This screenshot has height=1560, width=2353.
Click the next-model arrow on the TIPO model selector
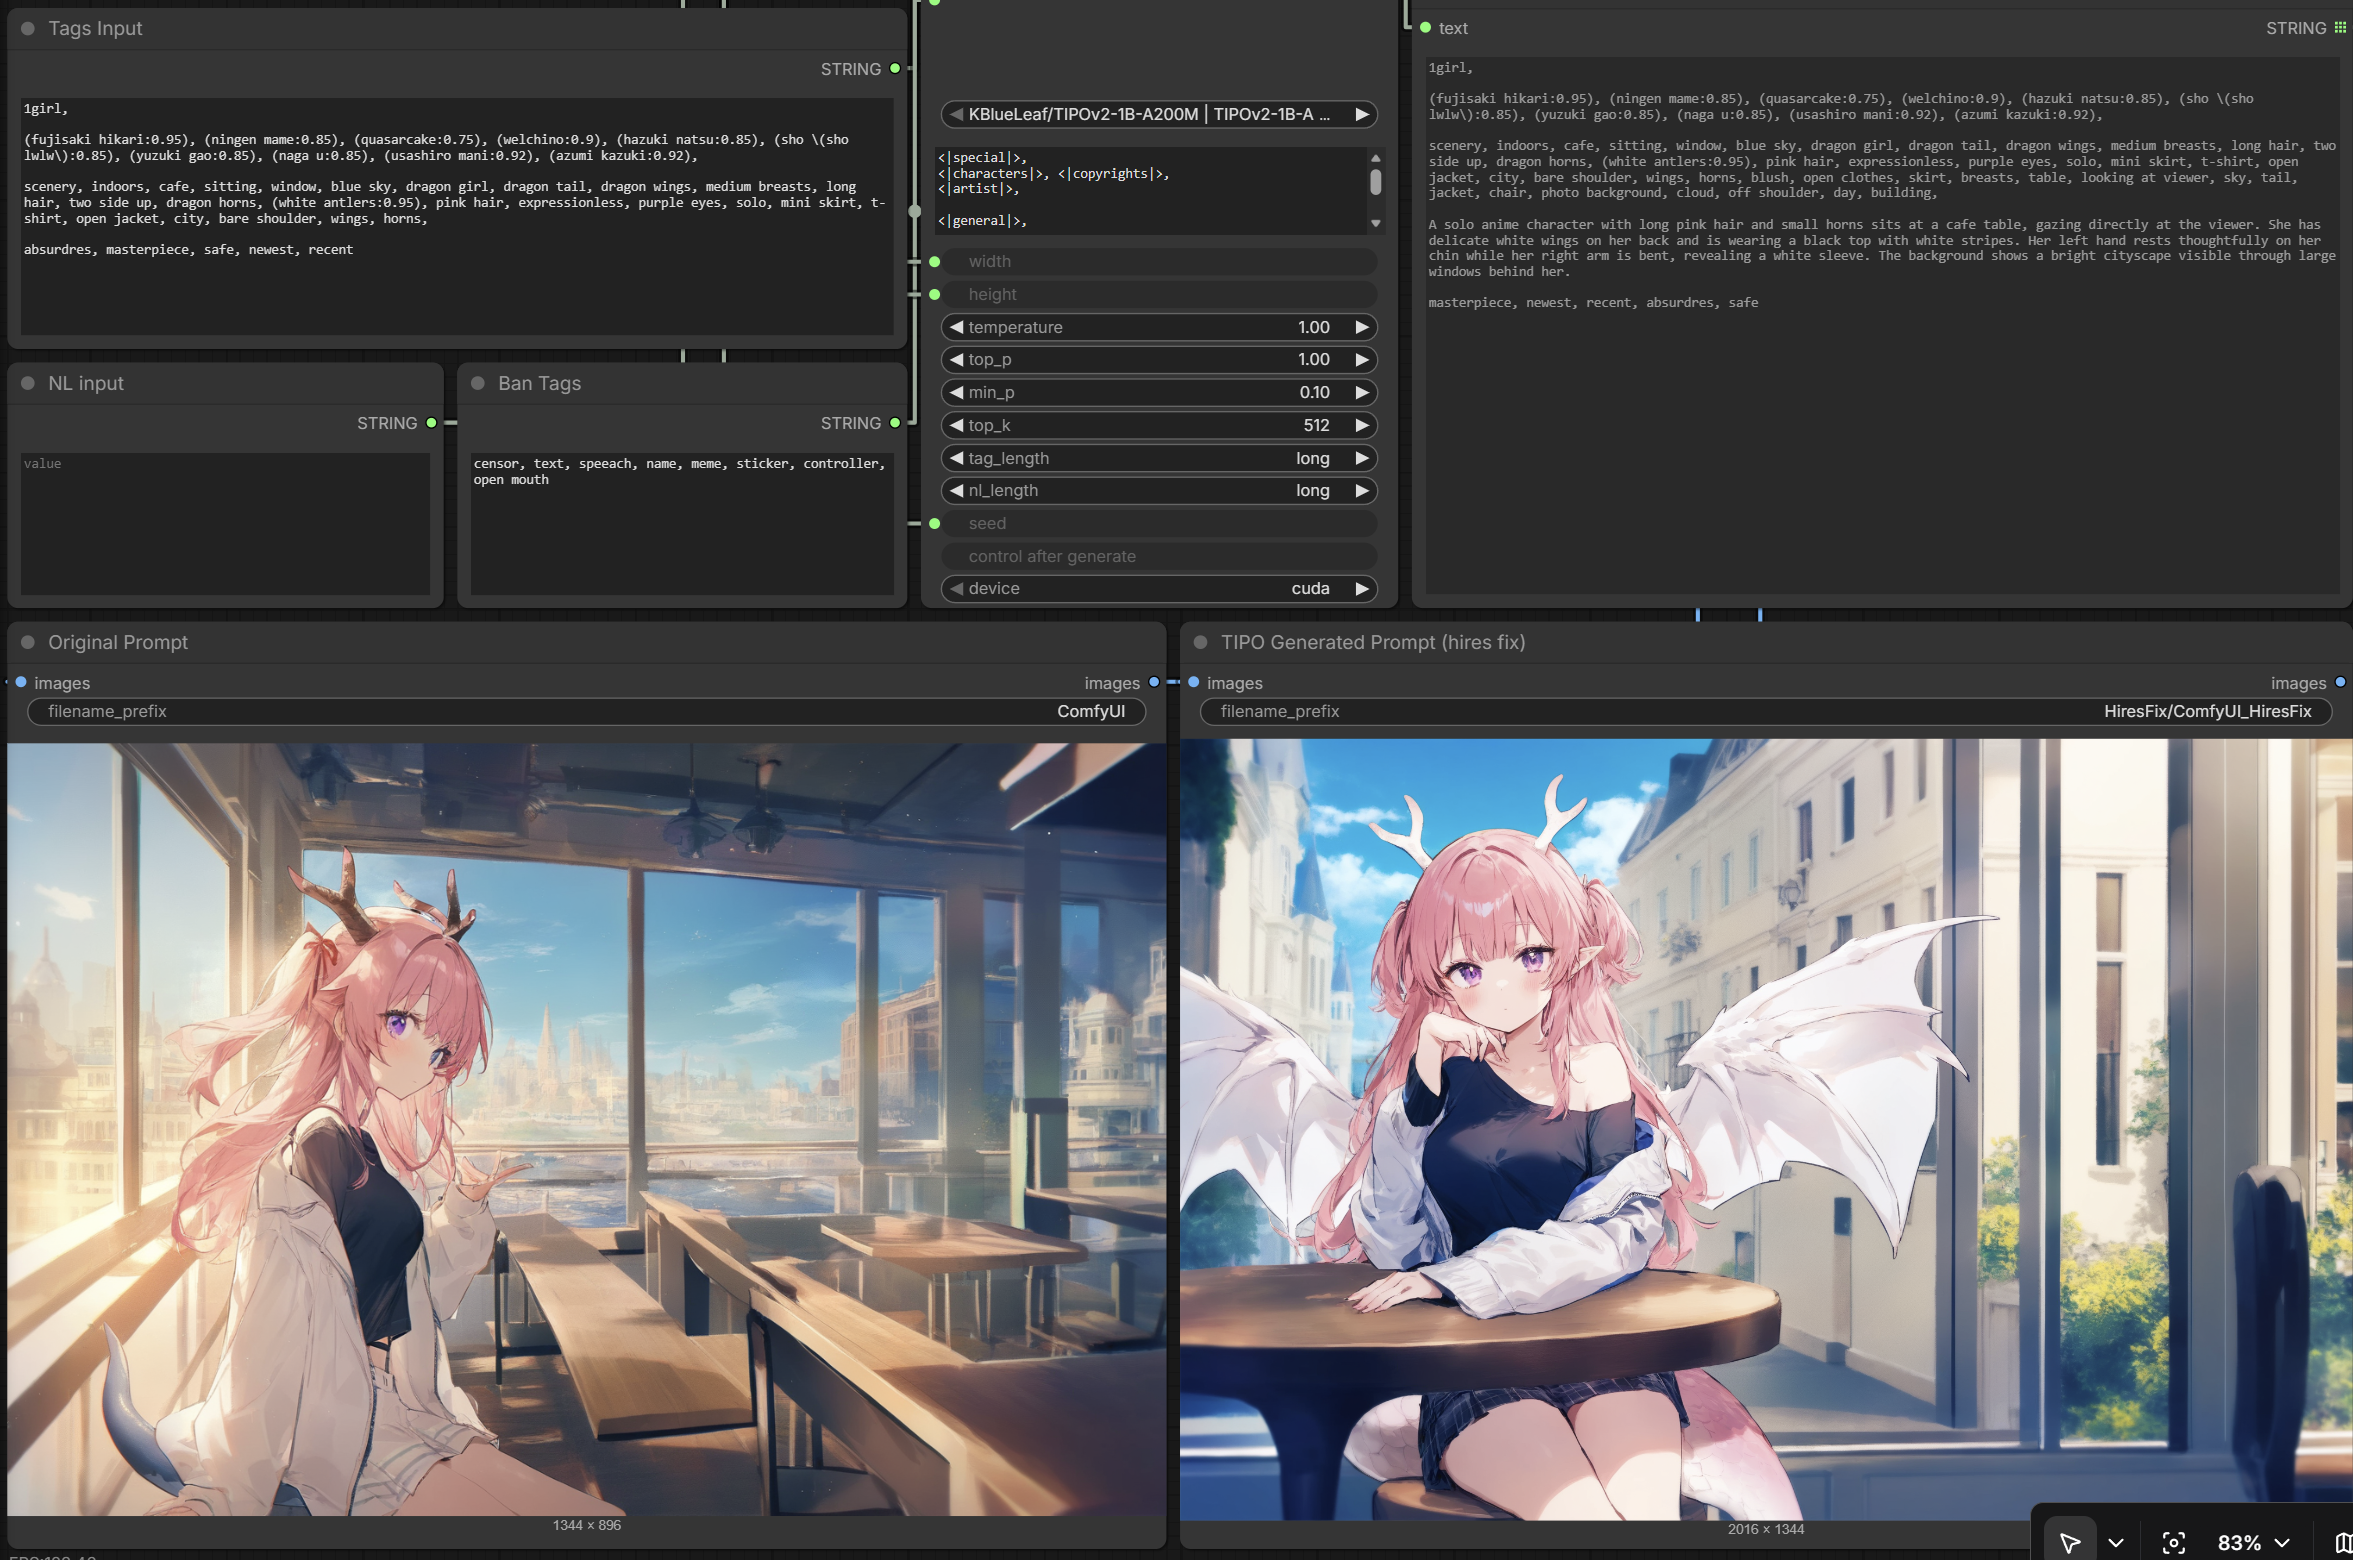(1361, 114)
